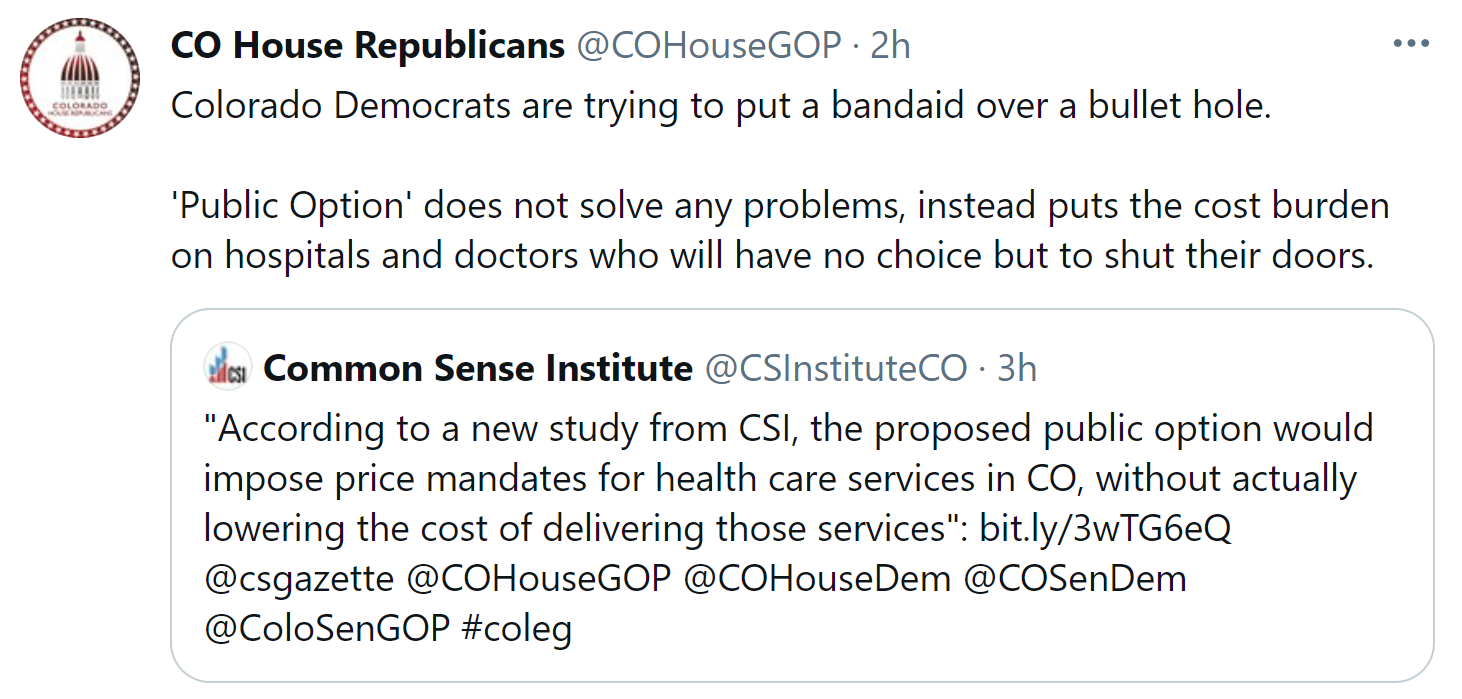Open the CO House Republicans display name

click(x=368, y=46)
